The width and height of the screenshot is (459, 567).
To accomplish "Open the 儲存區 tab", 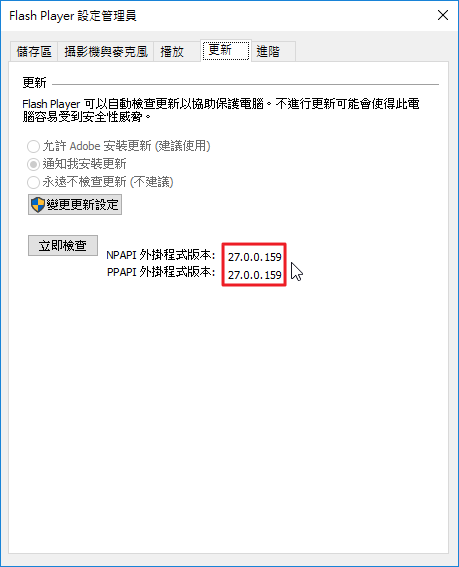I will tap(34, 52).
